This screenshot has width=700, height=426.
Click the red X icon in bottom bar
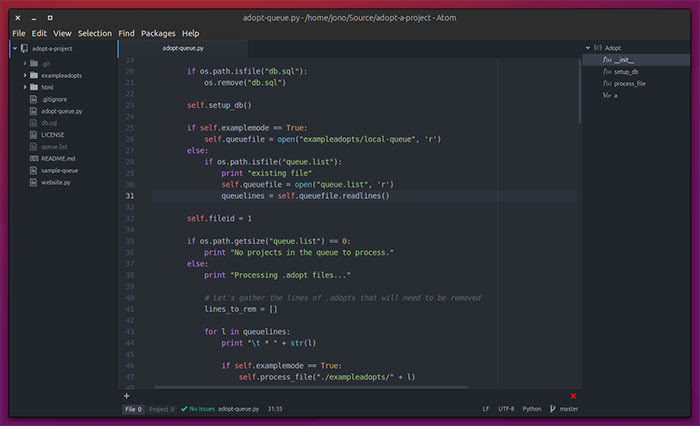[573, 396]
